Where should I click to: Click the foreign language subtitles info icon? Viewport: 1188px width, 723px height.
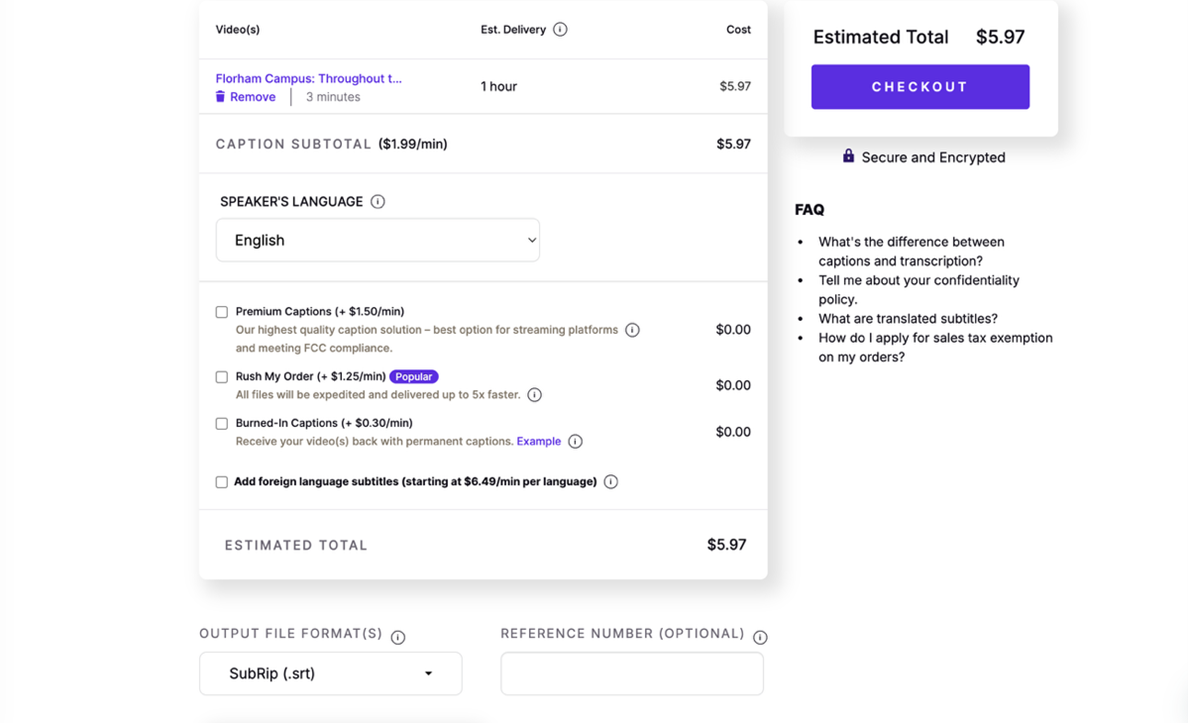coord(610,481)
